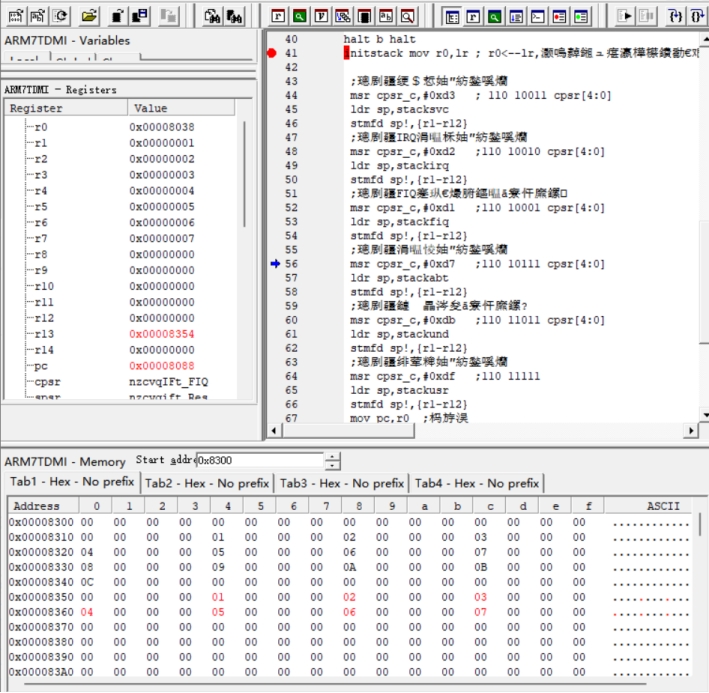The height and width of the screenshot is (693, 709).
Task: Select the pc register row
Action: (120, 366)
